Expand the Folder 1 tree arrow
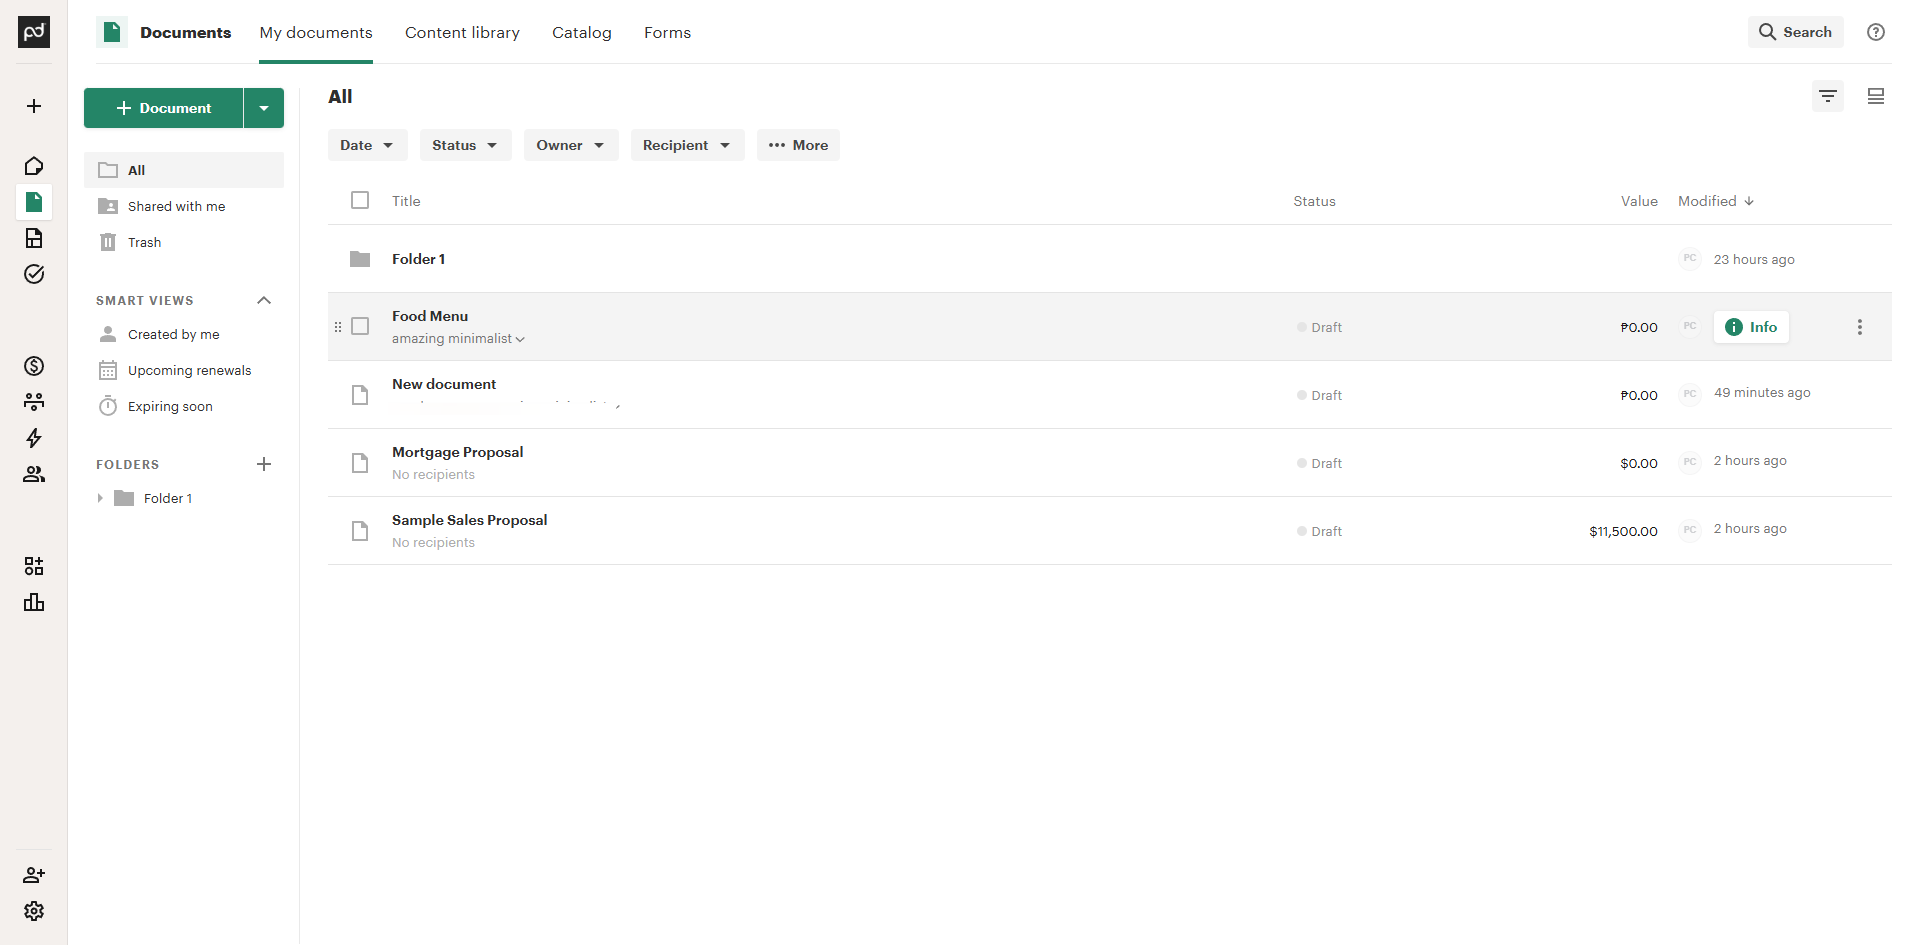 pyautogui.click(x=100, y=498)
